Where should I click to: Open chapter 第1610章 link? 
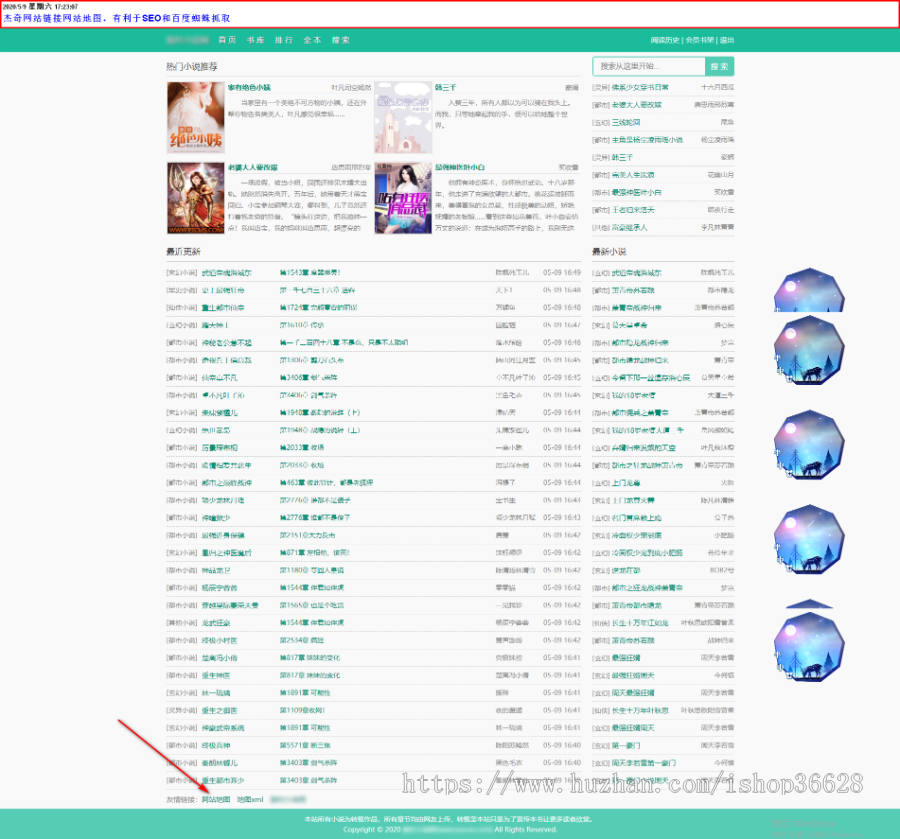tap(302, 325)
